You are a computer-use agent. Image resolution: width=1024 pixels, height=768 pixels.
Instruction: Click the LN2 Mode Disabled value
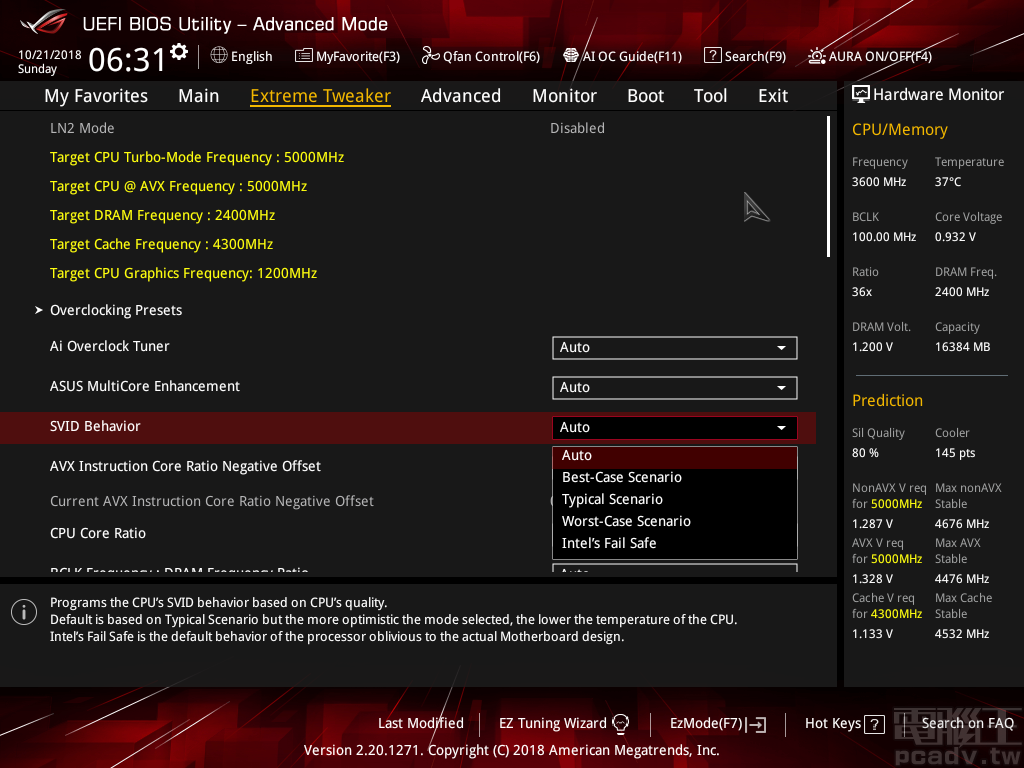tap(577, 128)
